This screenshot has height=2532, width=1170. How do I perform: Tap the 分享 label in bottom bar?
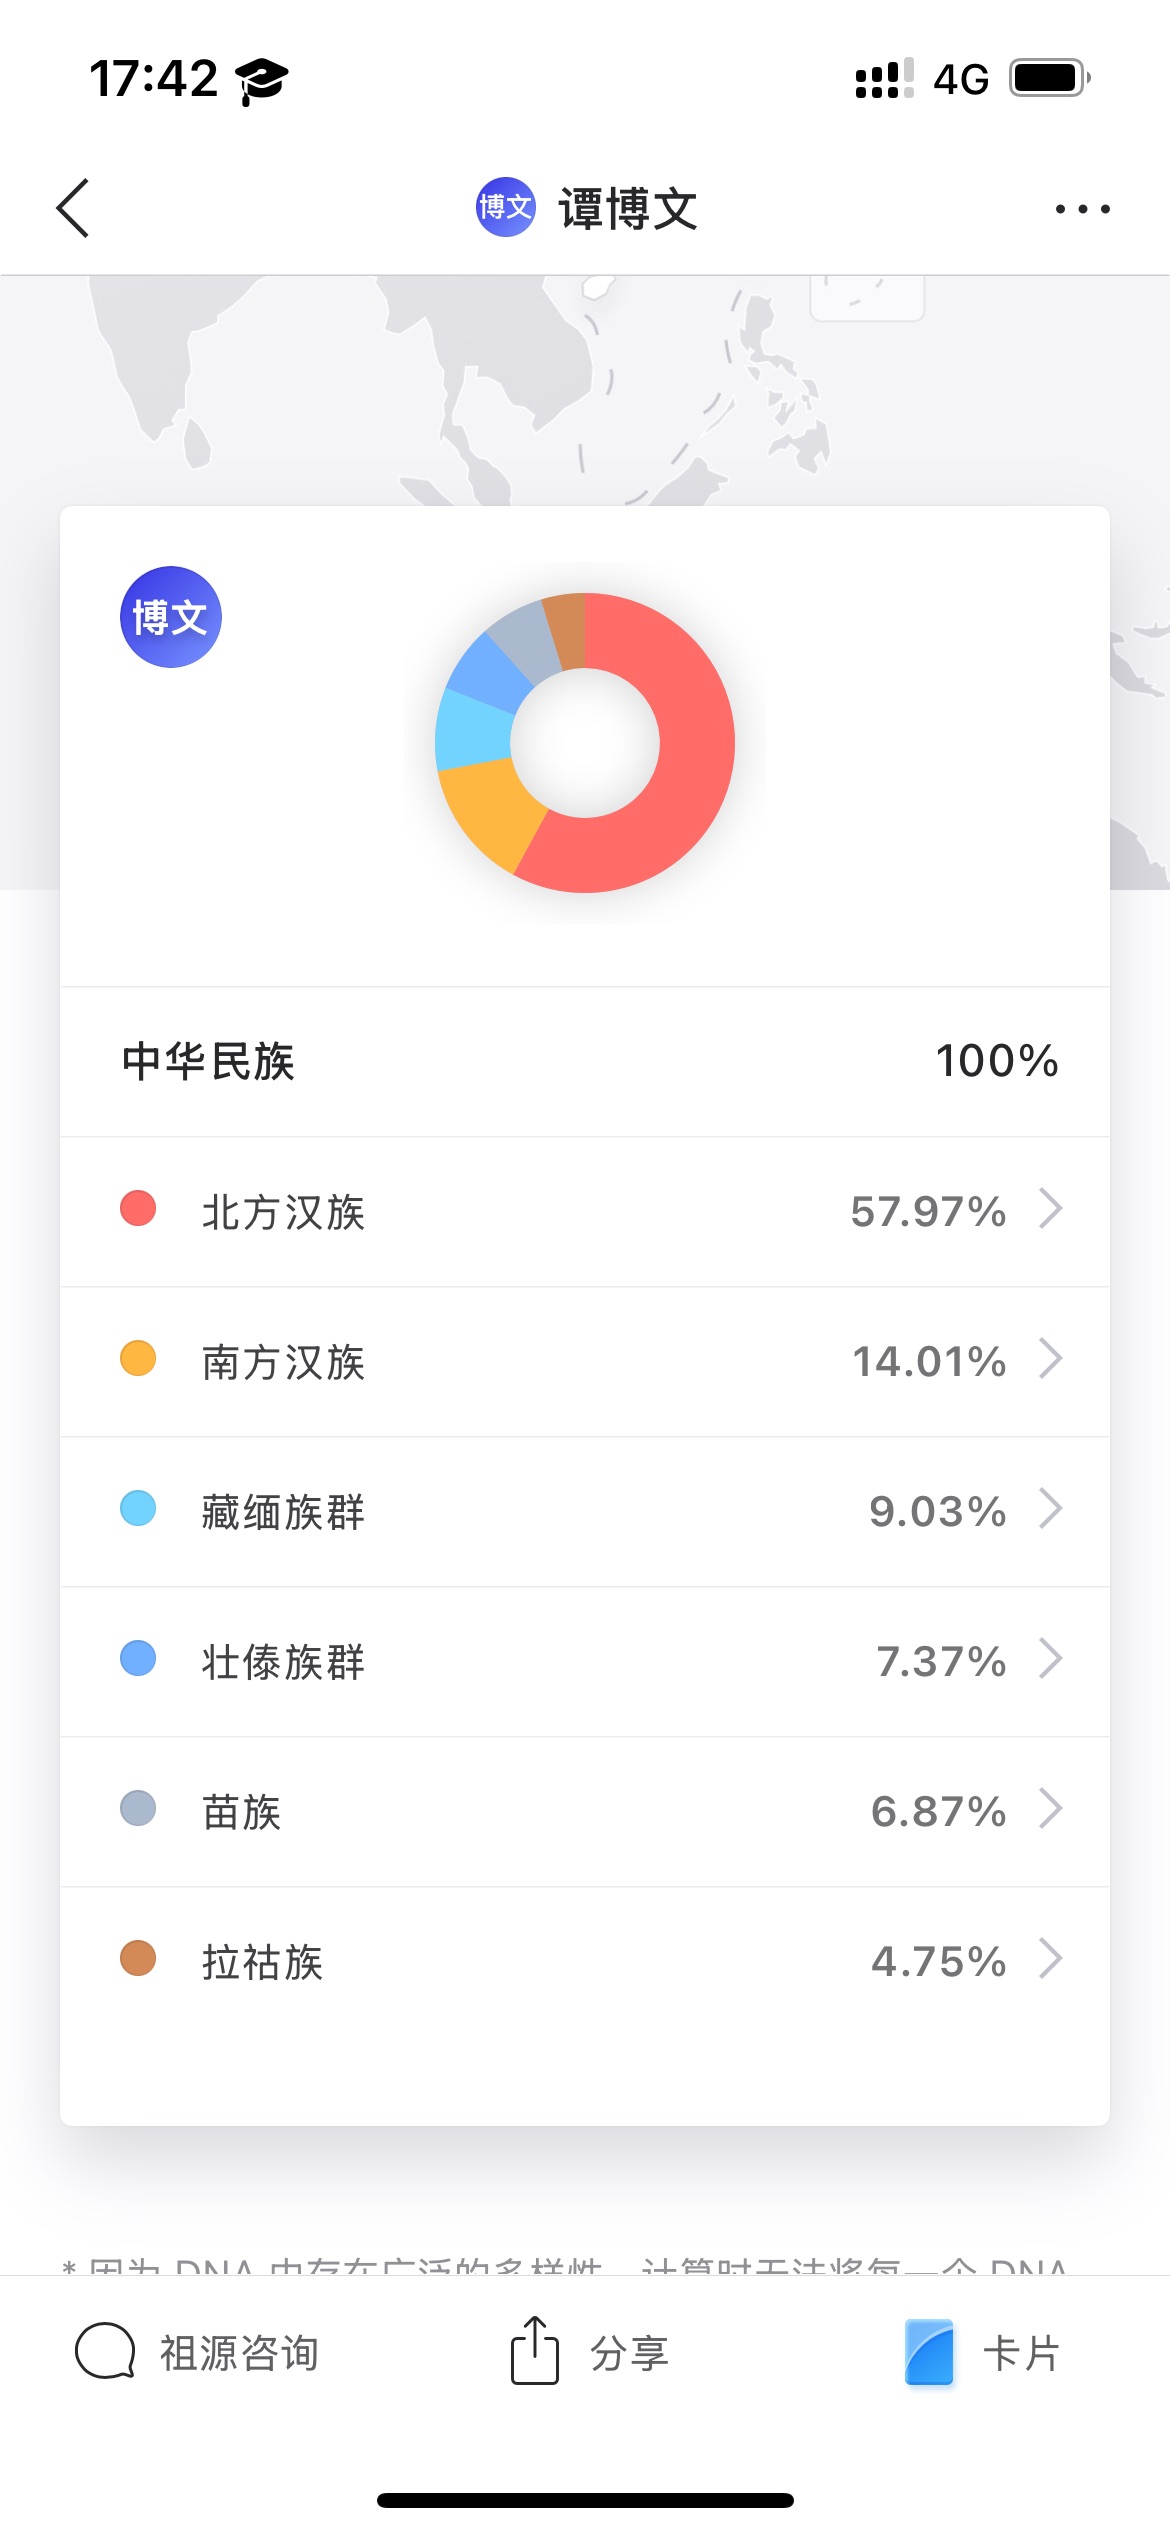629,2353
